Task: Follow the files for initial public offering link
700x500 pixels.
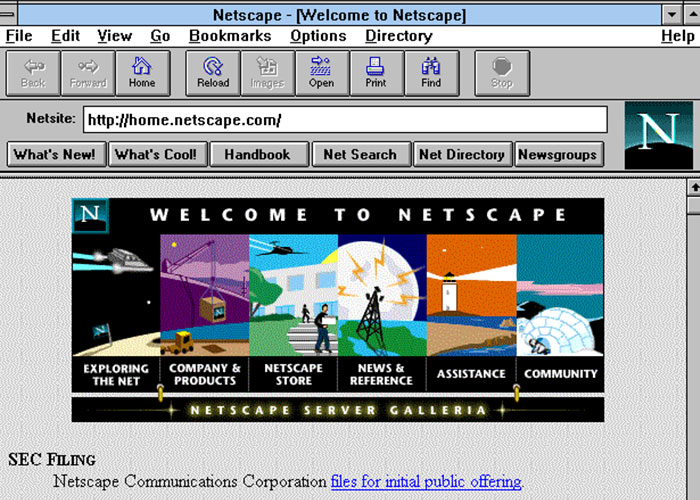Action: click(426, 482)
